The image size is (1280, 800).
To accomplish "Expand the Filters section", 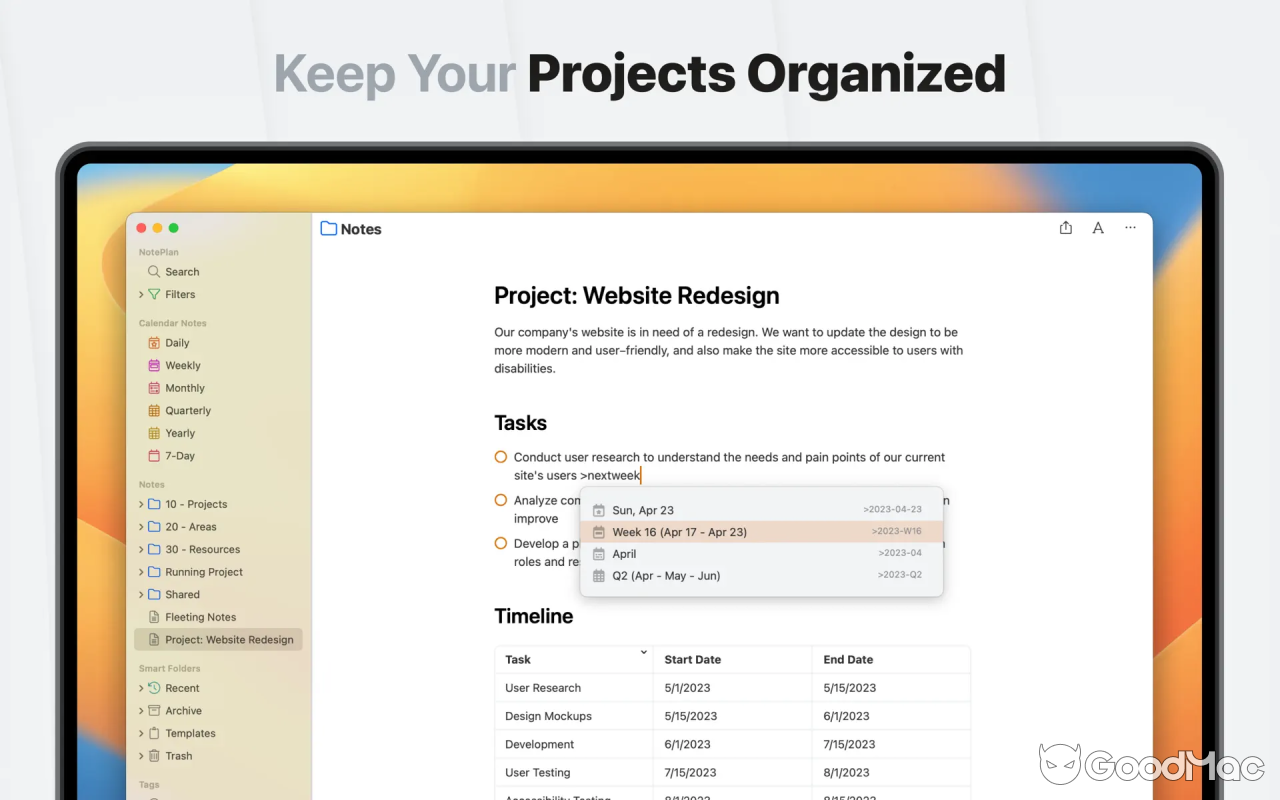I will click(x=142, y=294).
